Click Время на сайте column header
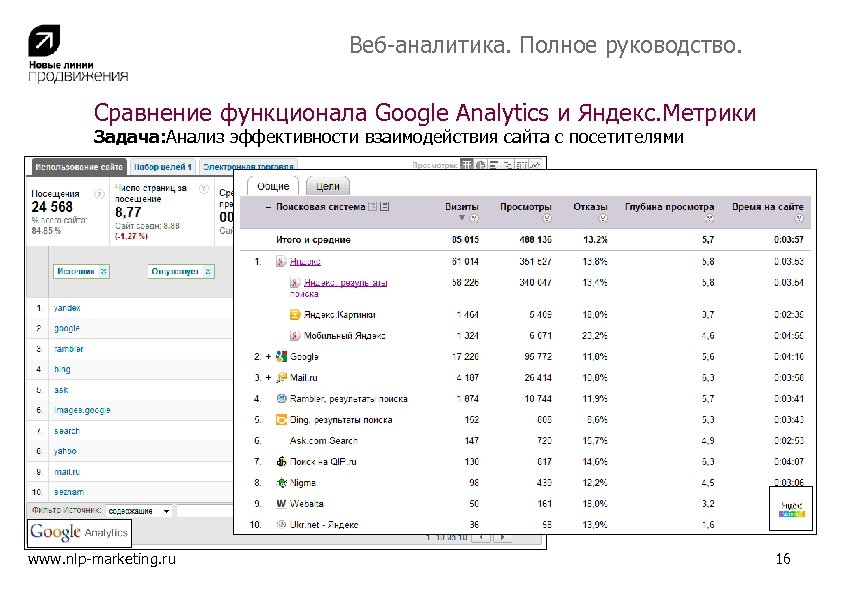Image resolution: width=842 pixels, height=595 pixels. coord(767,207)
